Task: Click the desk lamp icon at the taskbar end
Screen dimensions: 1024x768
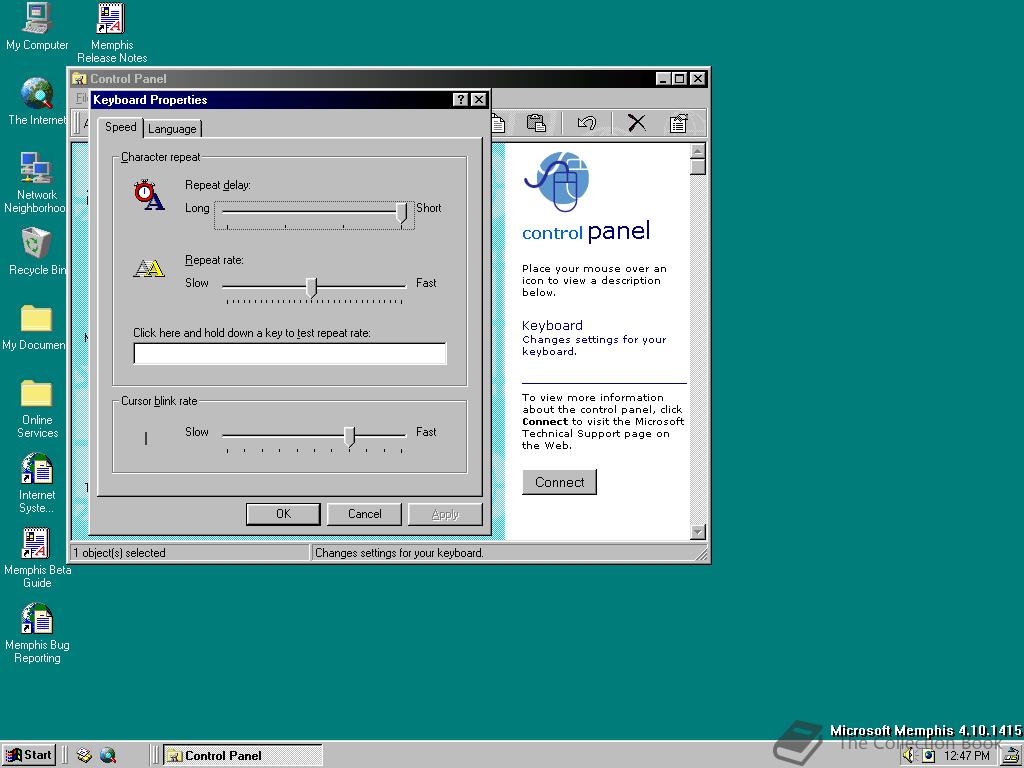Action: click(1012, 756)
